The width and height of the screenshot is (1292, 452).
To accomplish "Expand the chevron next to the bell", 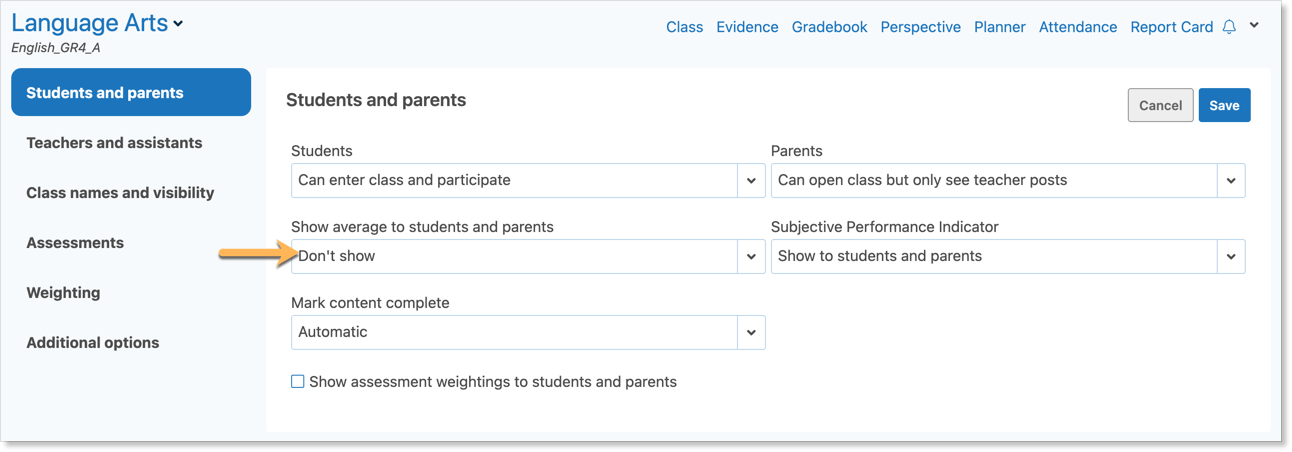I will coord(1255,26).
